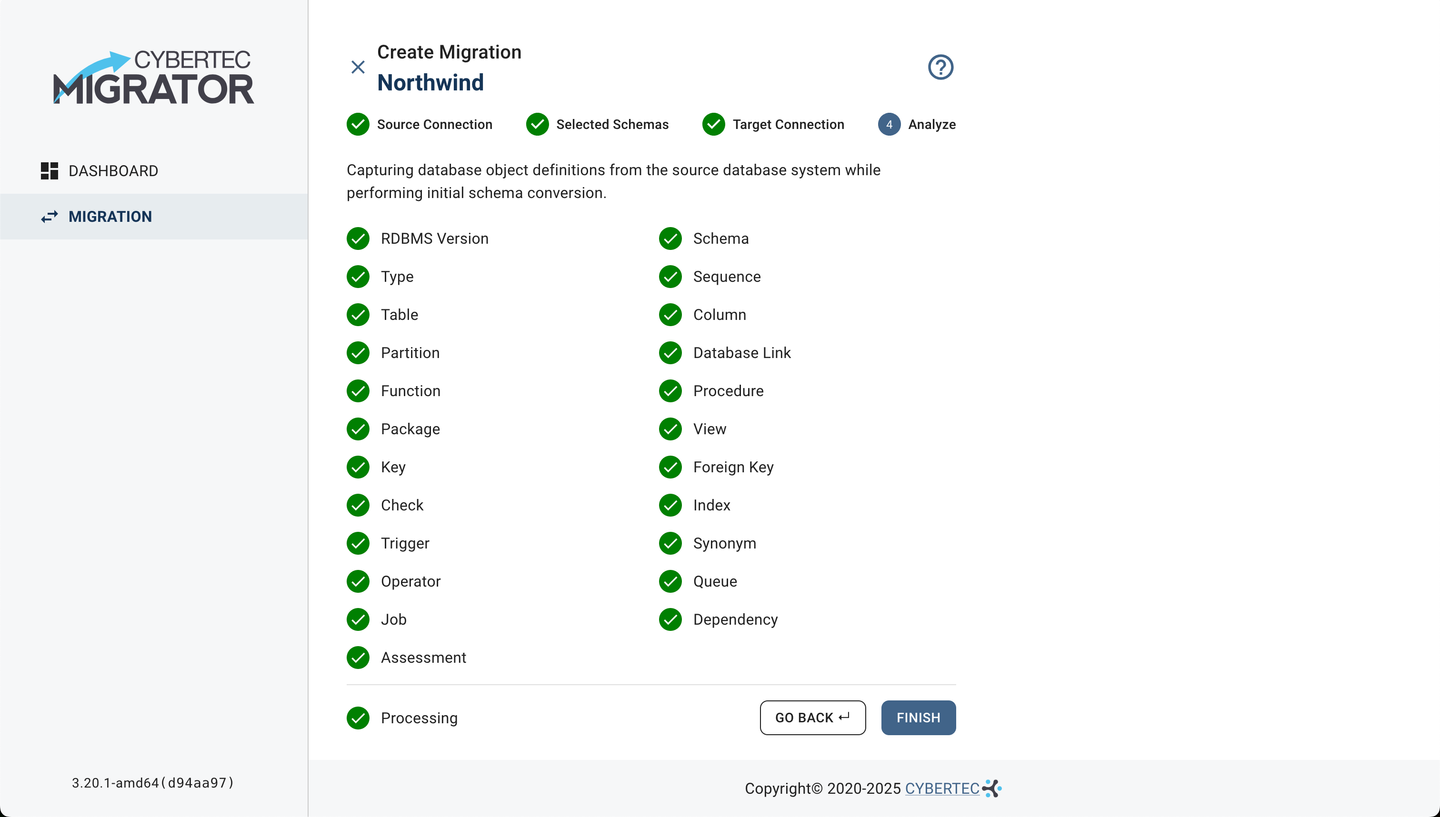The image size is (1440, 817).
Task: Click the Dashboard grid icon in sidebar
Action: pos(49,171)
